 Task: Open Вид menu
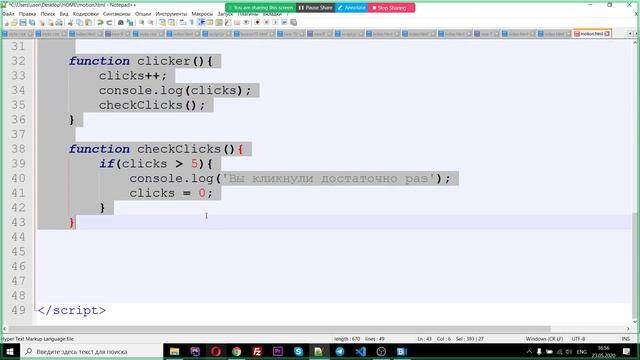point(64,14)
